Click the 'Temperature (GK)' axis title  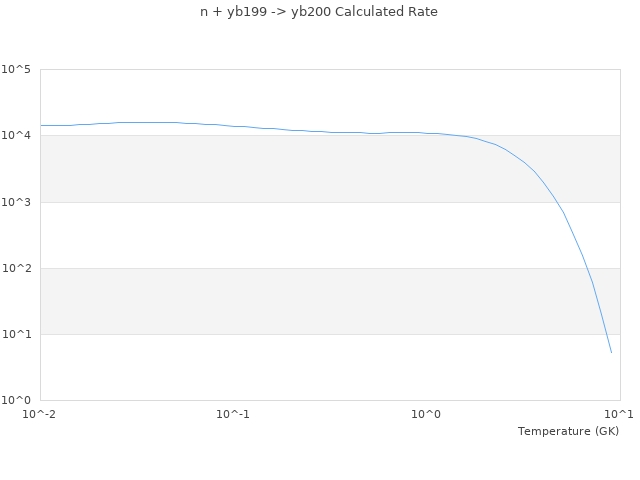tap(568, 431)
